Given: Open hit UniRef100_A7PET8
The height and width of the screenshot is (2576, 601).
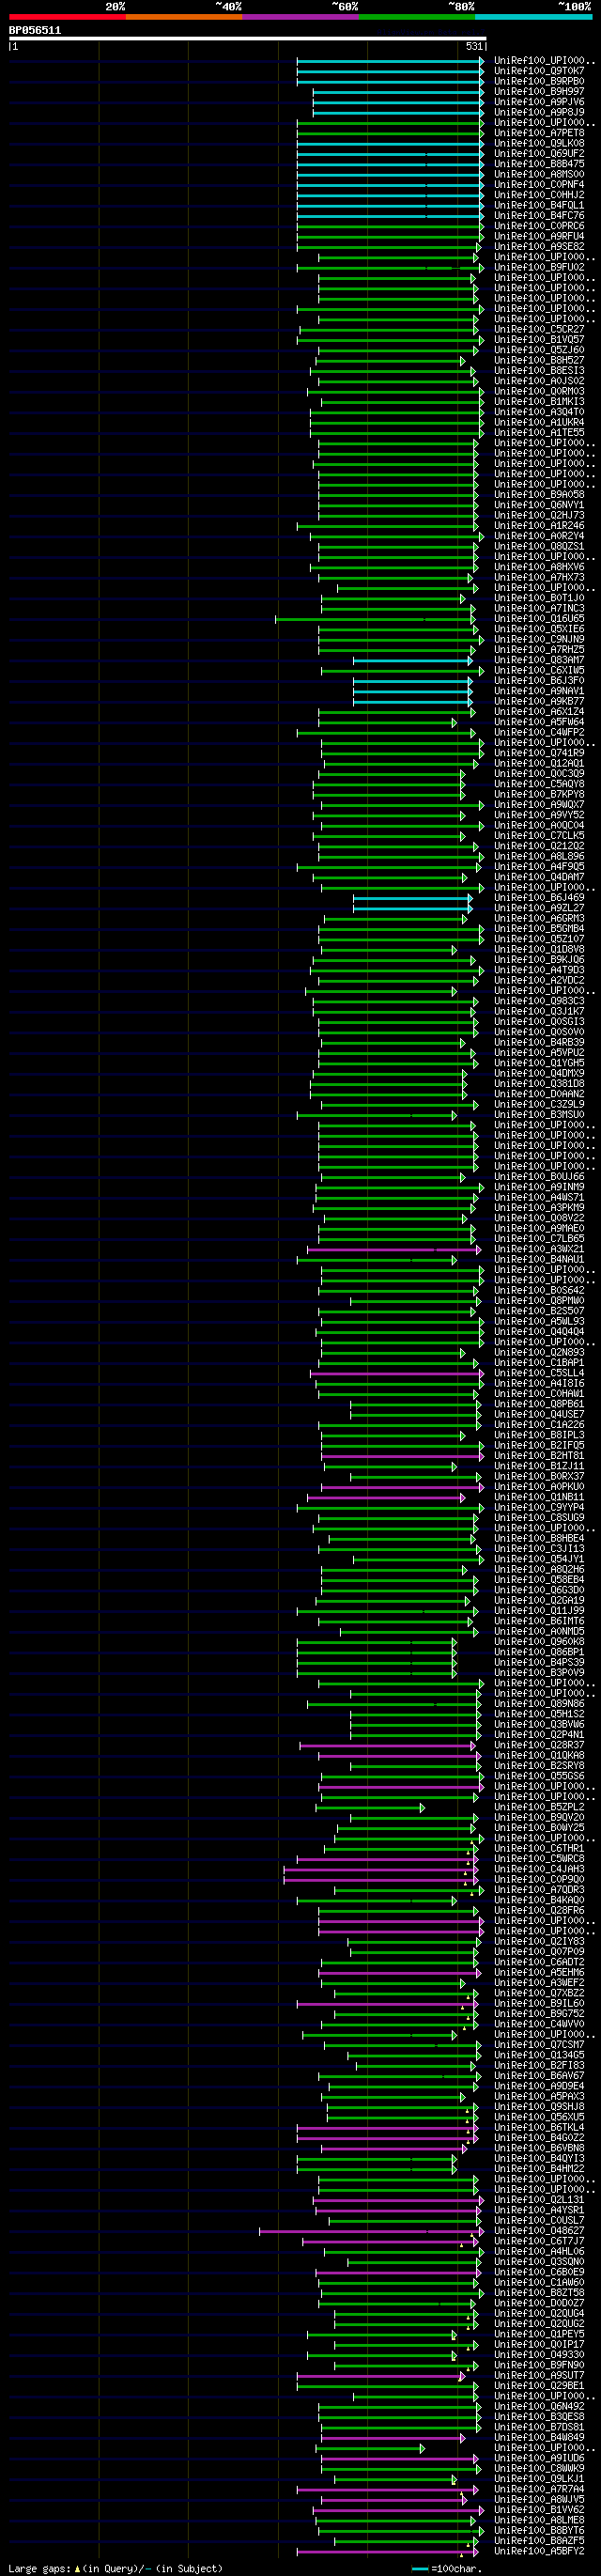Looking at the screenshot, I should 539,133.
